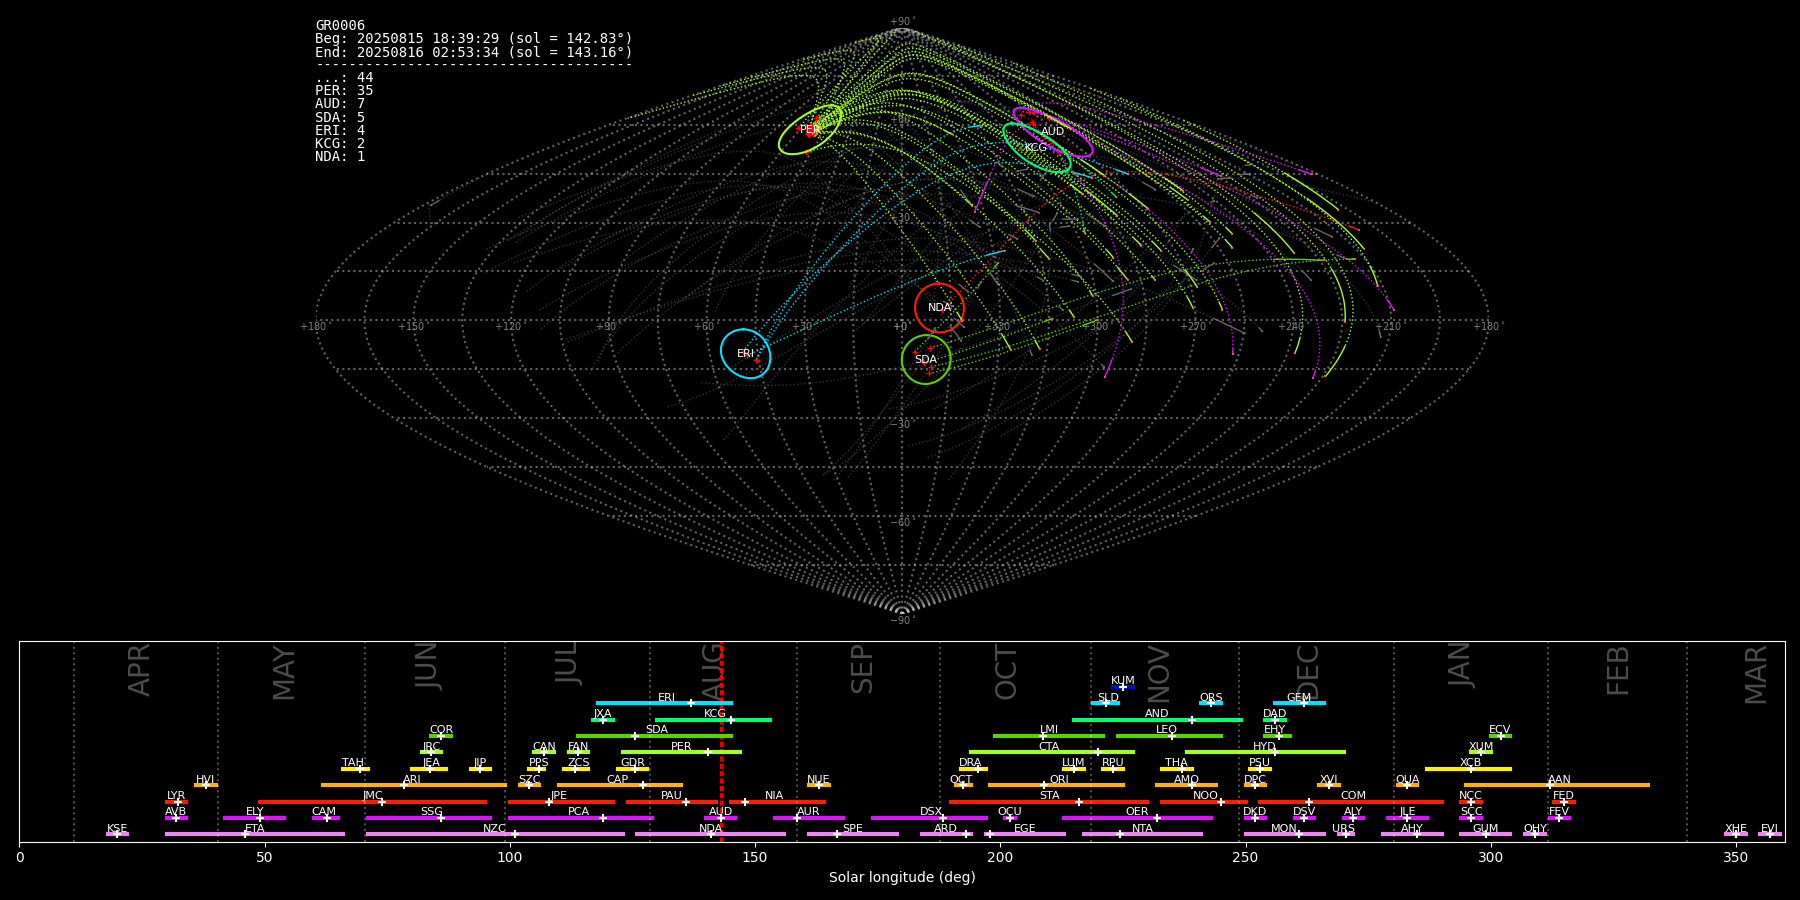The width and height of the screenshot is (1800, 900).
Task: Click the DRA shower label in timeline
Action: 970,763
